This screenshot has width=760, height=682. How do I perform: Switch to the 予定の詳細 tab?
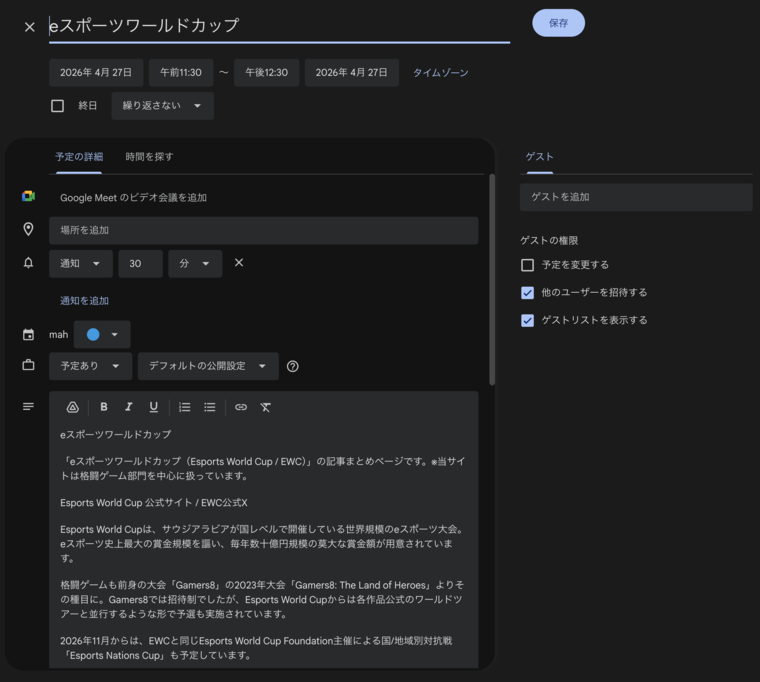(79, 157)
